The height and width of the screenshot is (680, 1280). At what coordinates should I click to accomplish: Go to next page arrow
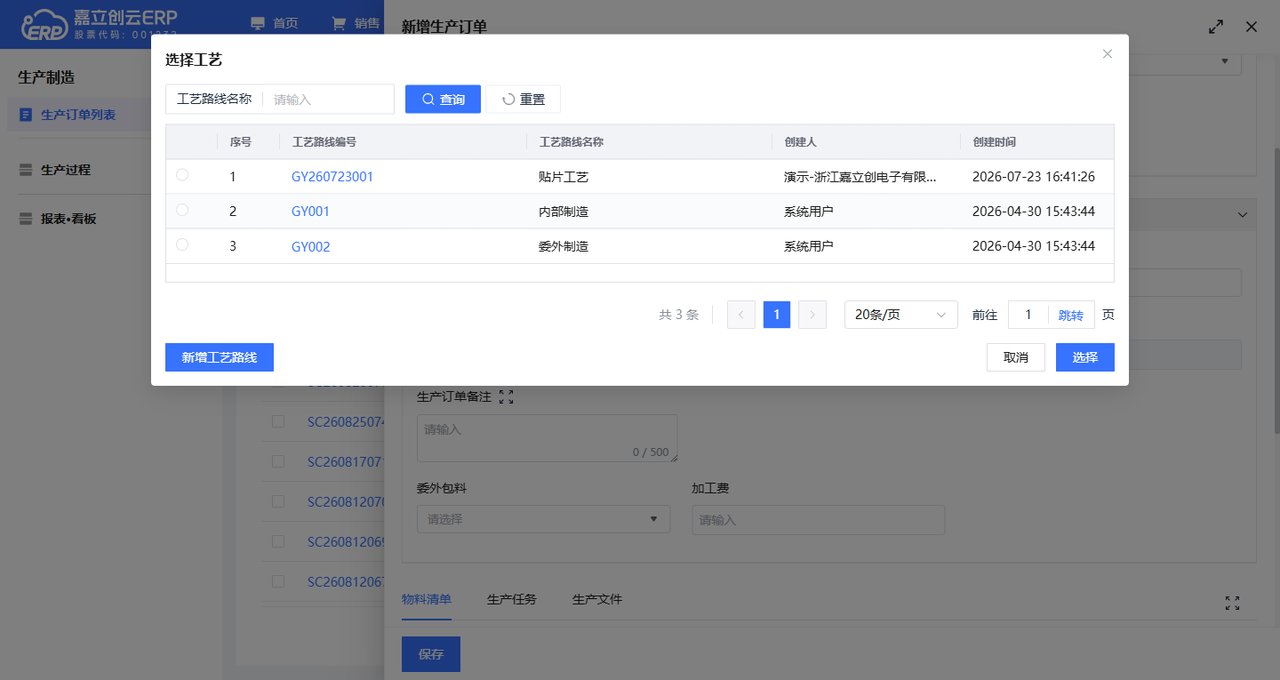click(812, 315)
